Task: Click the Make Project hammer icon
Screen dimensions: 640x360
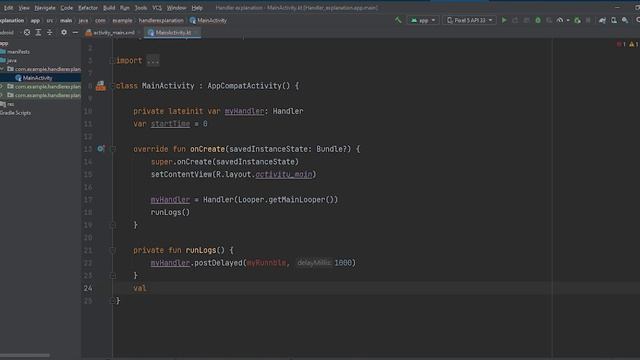Action: click(398, 20)
